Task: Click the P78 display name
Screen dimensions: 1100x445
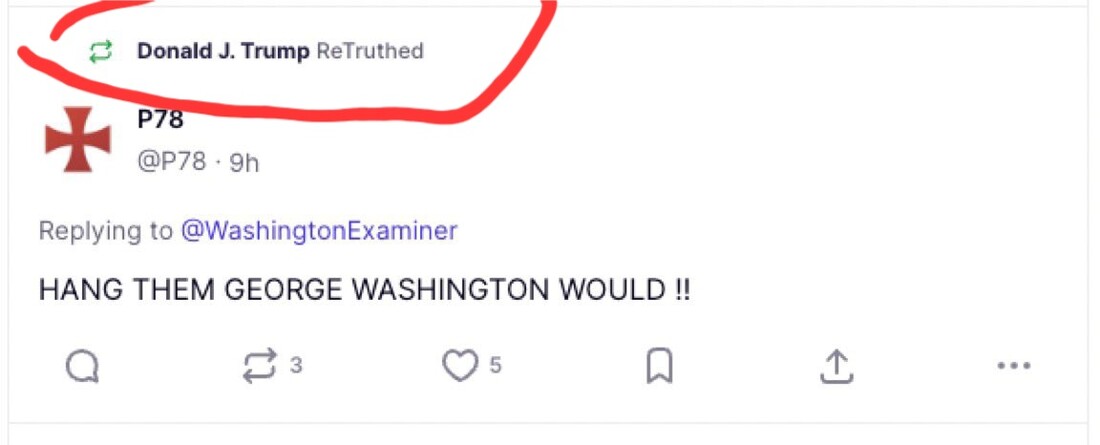Action: 160,120
